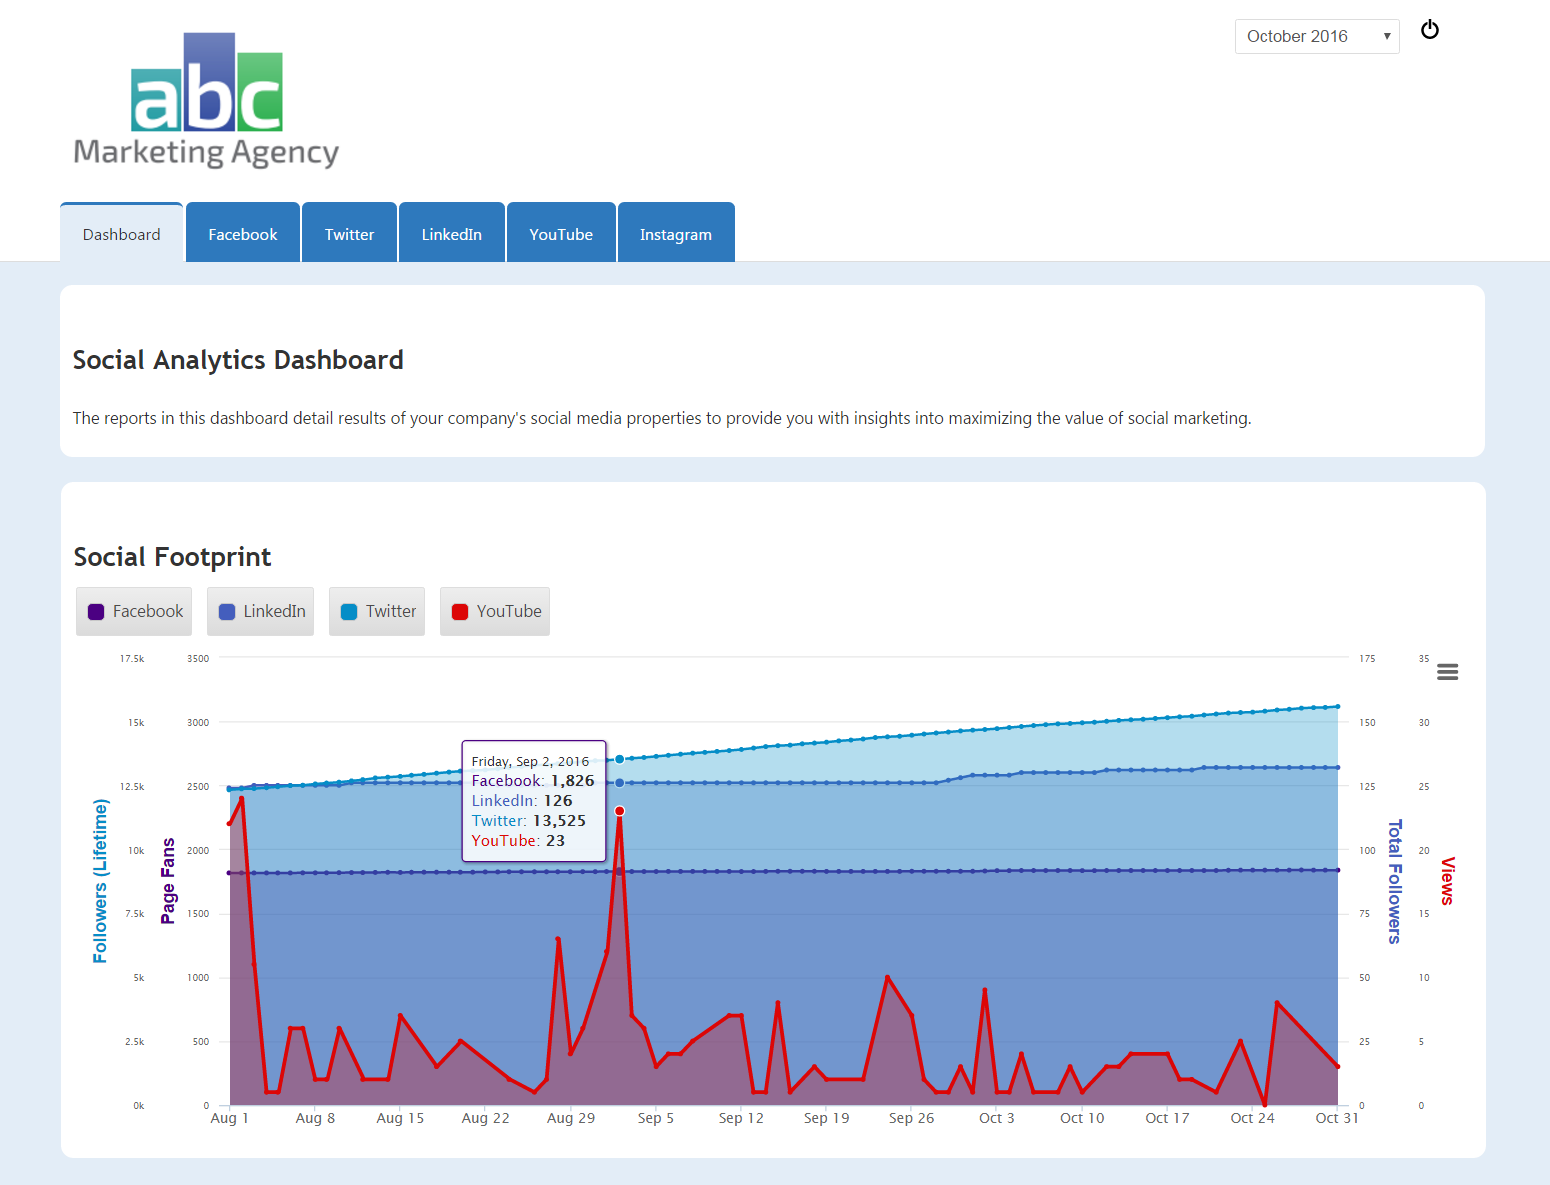Image resolution: width=1550 pixels, height=1185 pixels.
Task: Click the ABC Marketing Agency logo
Action: click(x=207, y=101)
